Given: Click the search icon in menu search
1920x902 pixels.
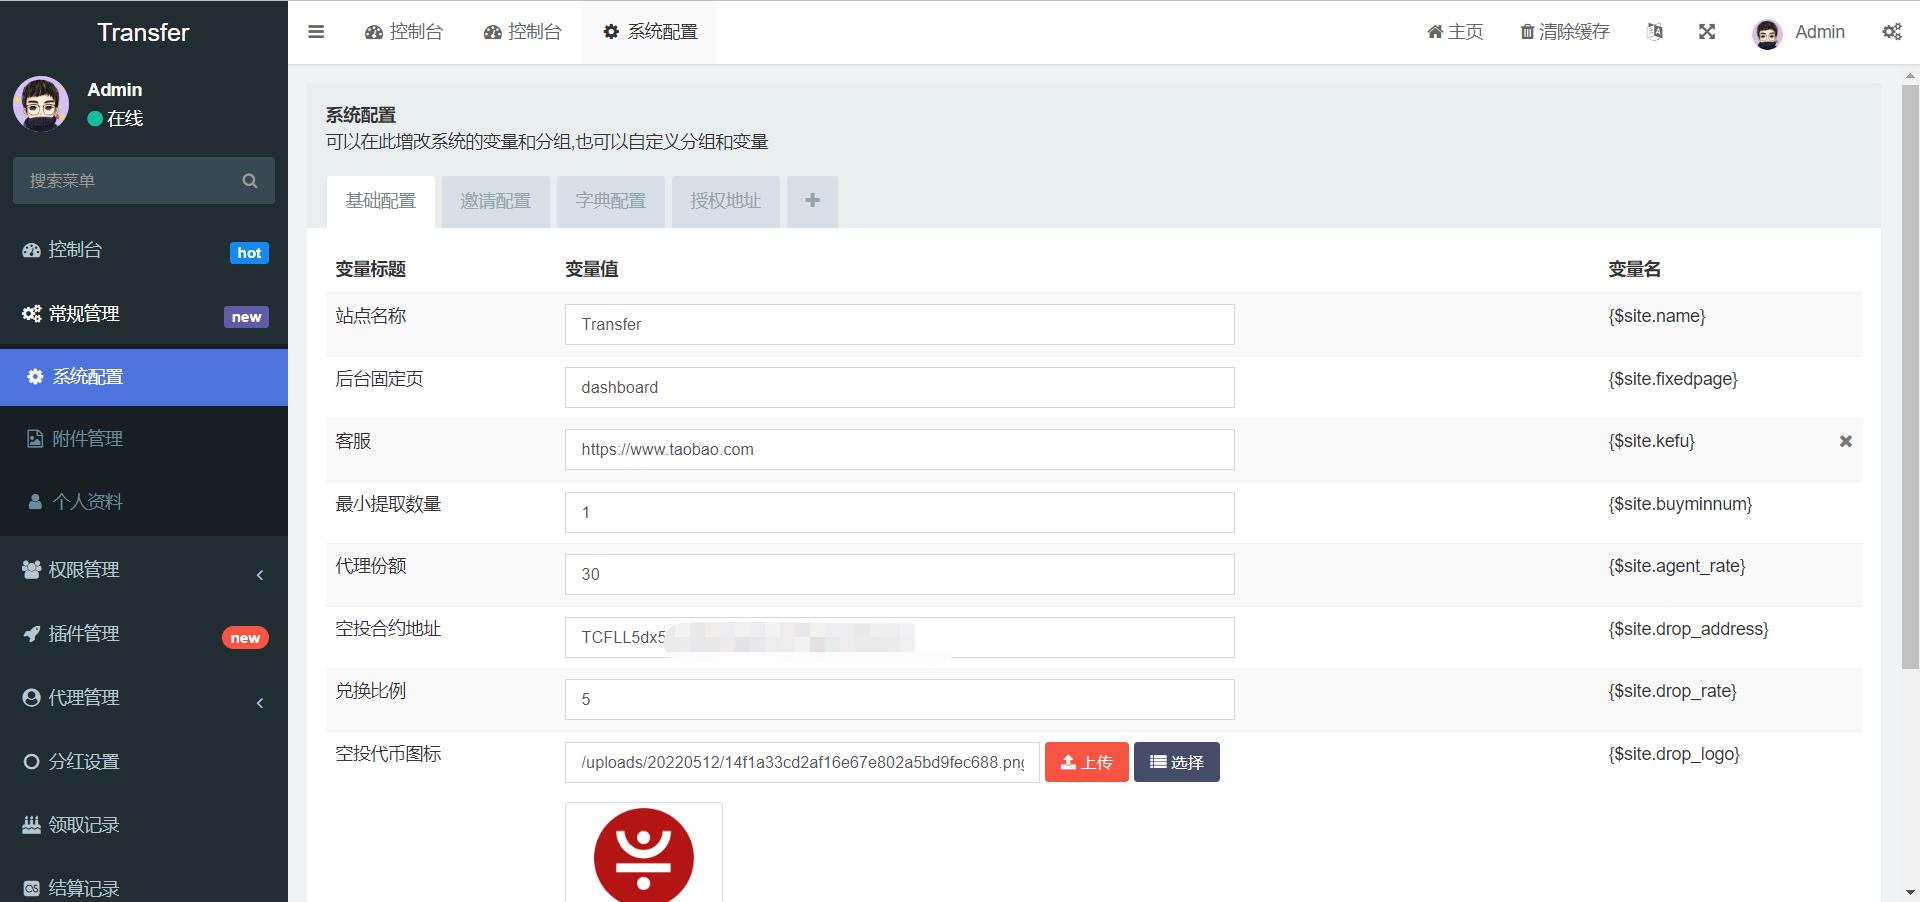Looking at the screenshot, I should [250, 181].
